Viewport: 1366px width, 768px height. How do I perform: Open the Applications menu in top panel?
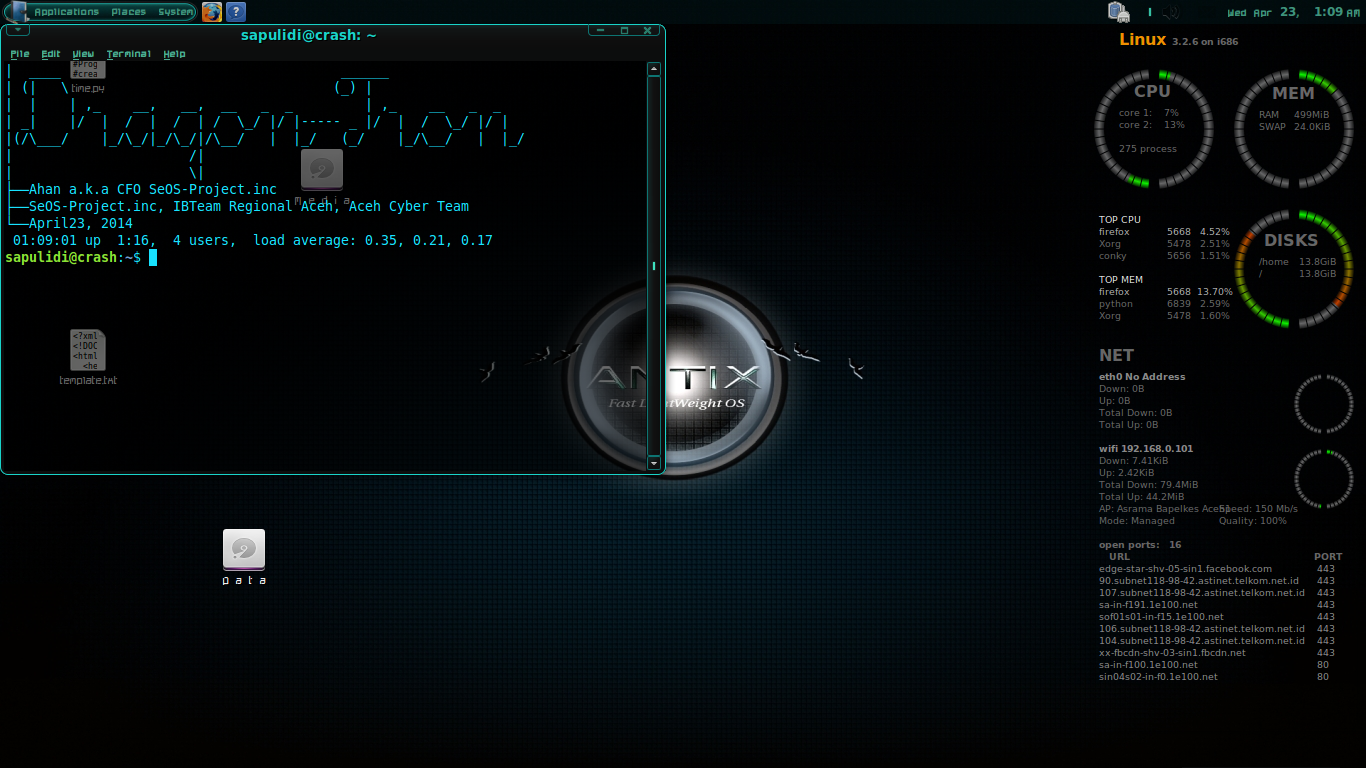coord(66,12)
